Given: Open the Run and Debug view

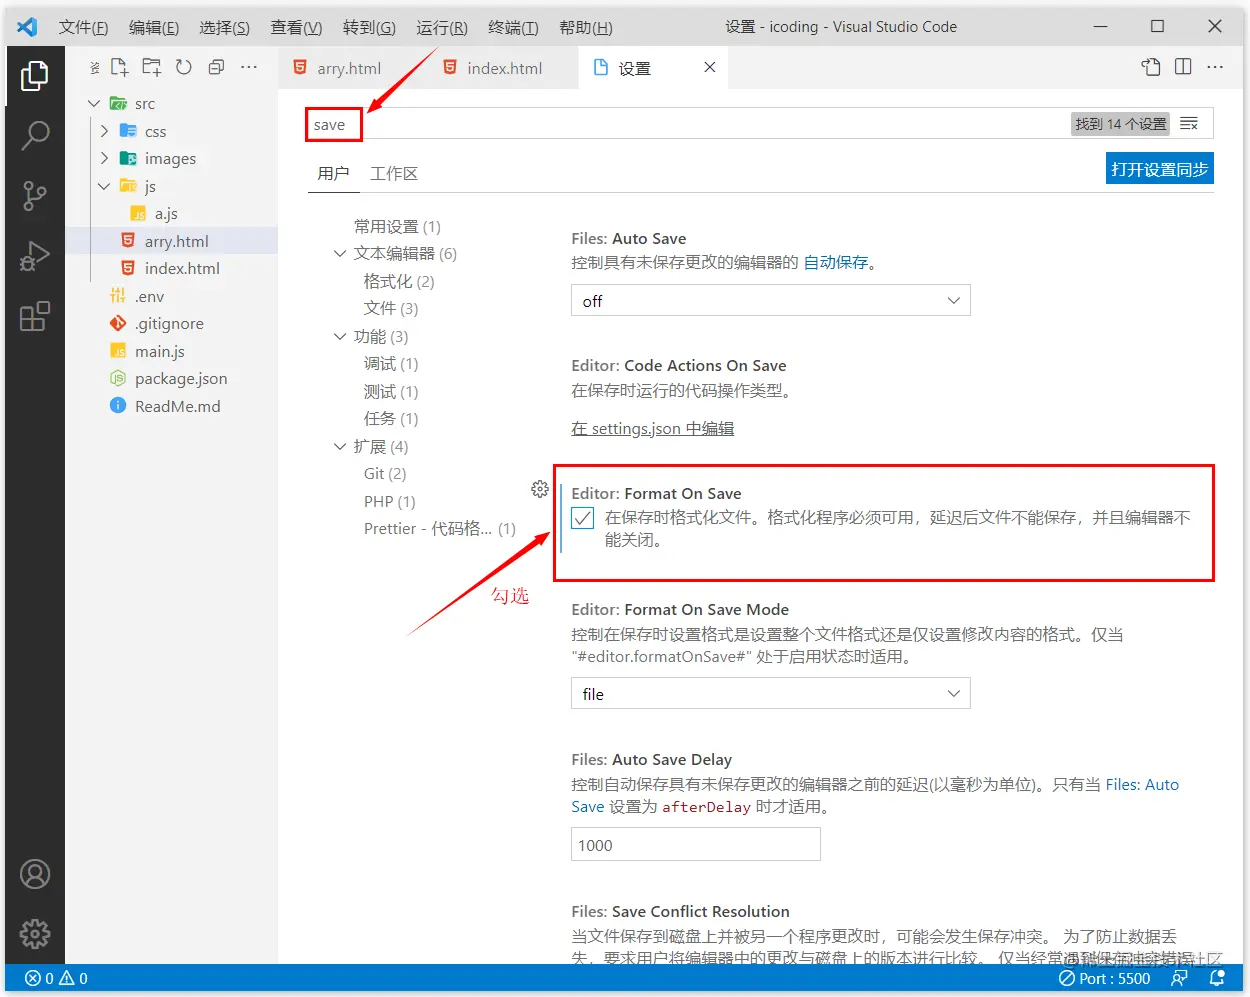Looking at the screenshot, I should pyautogui.click(x=35, y=257).
